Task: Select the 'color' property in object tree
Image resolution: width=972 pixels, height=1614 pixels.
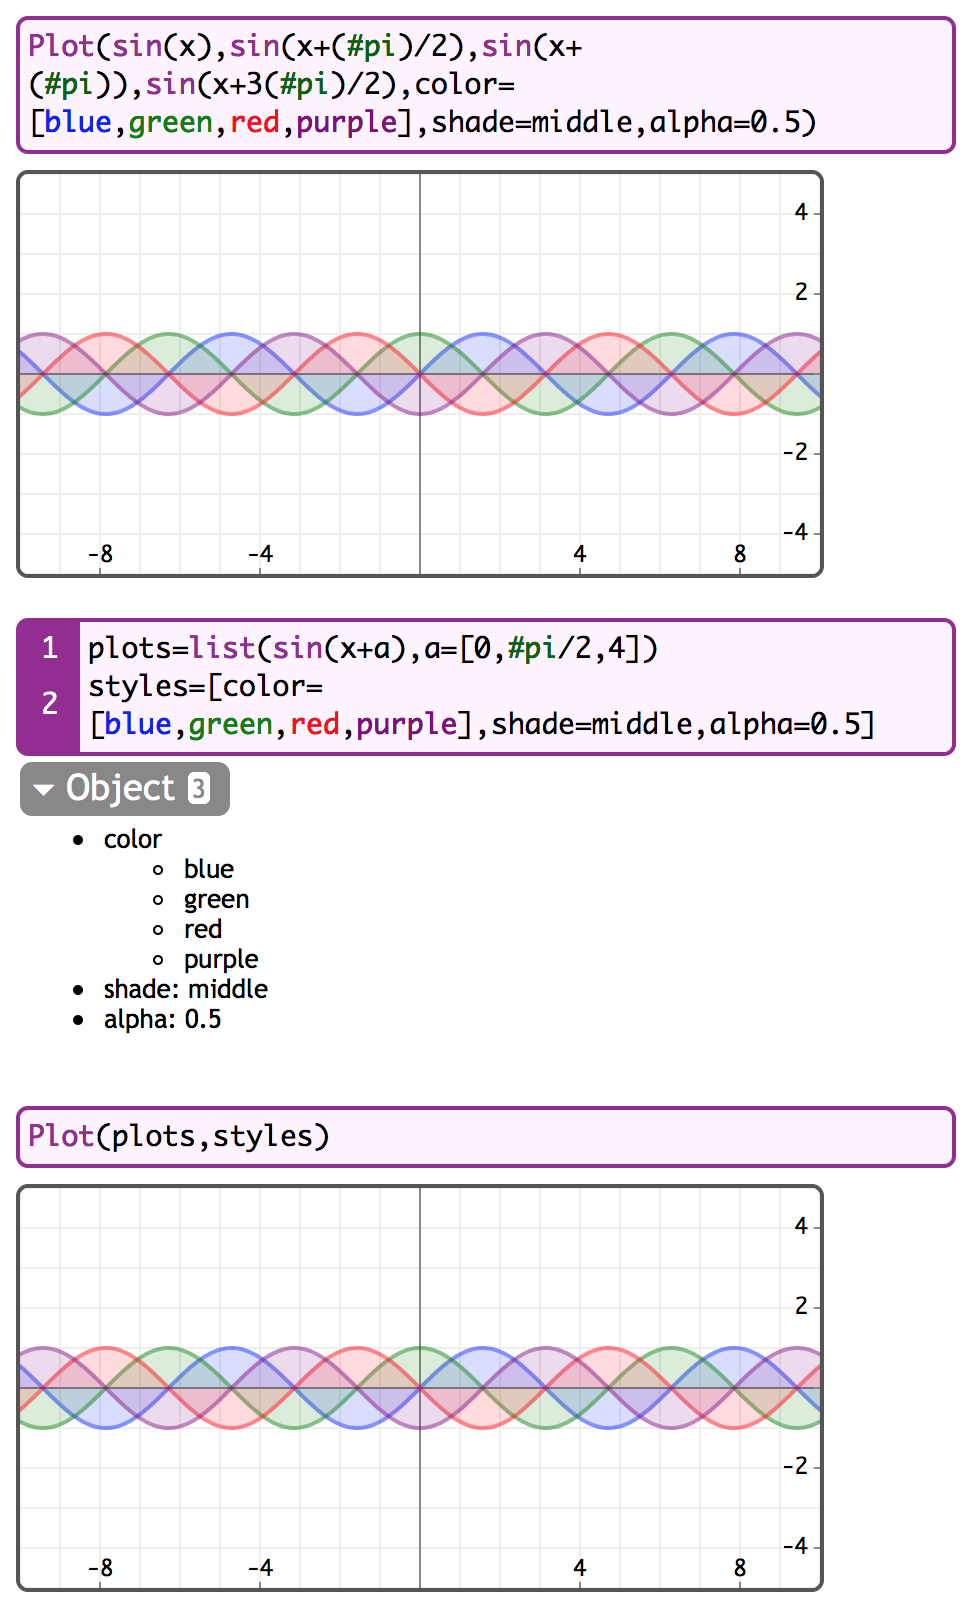Action: 132,839
